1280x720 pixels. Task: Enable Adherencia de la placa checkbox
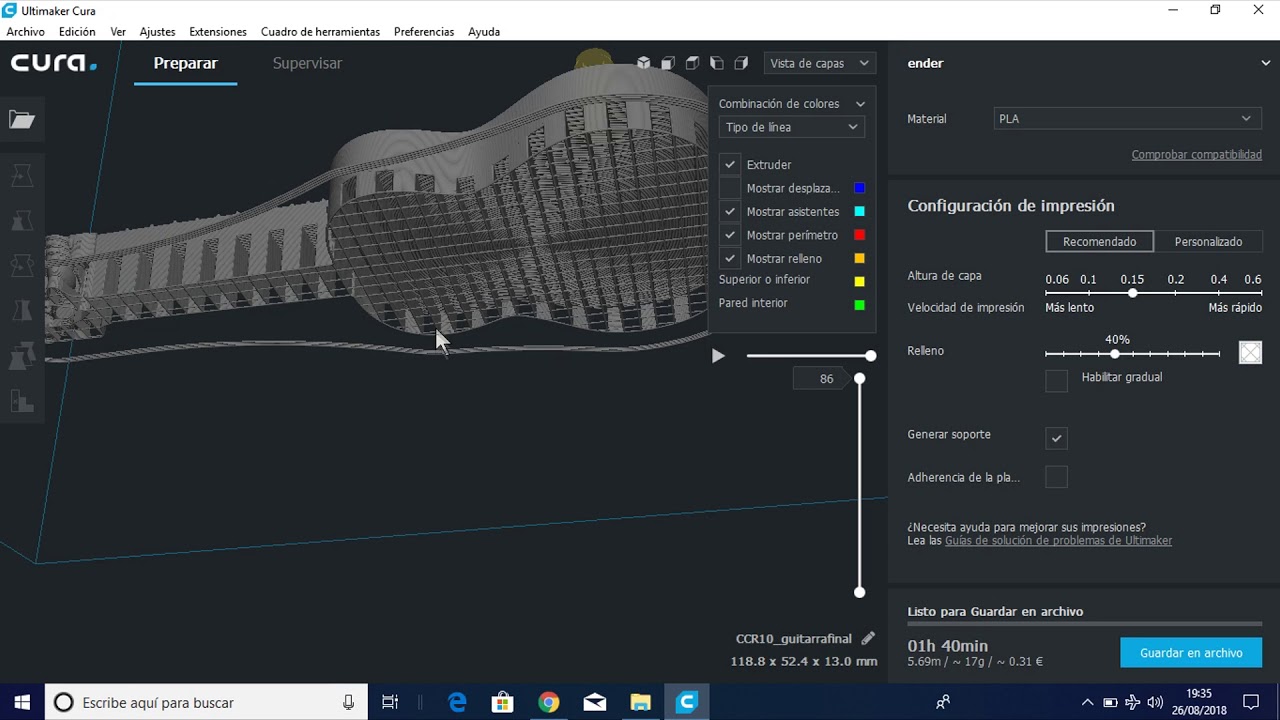pos(1056,477)
